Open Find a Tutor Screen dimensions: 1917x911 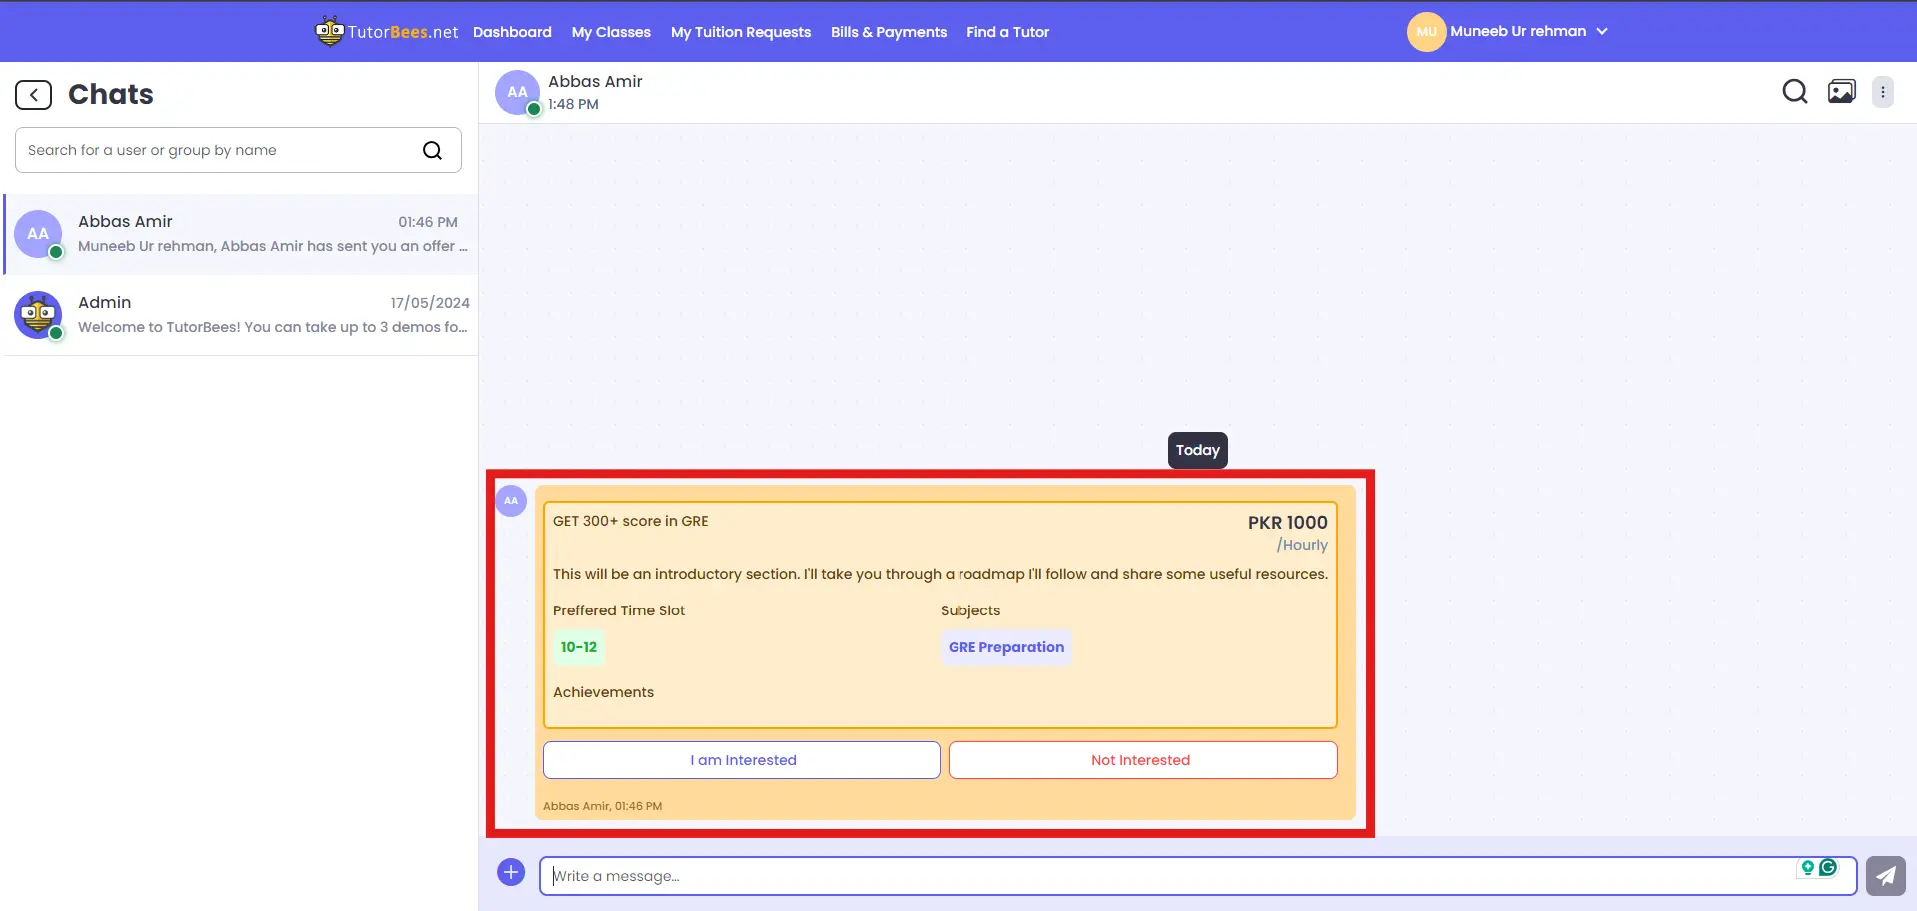point(1007,32)
